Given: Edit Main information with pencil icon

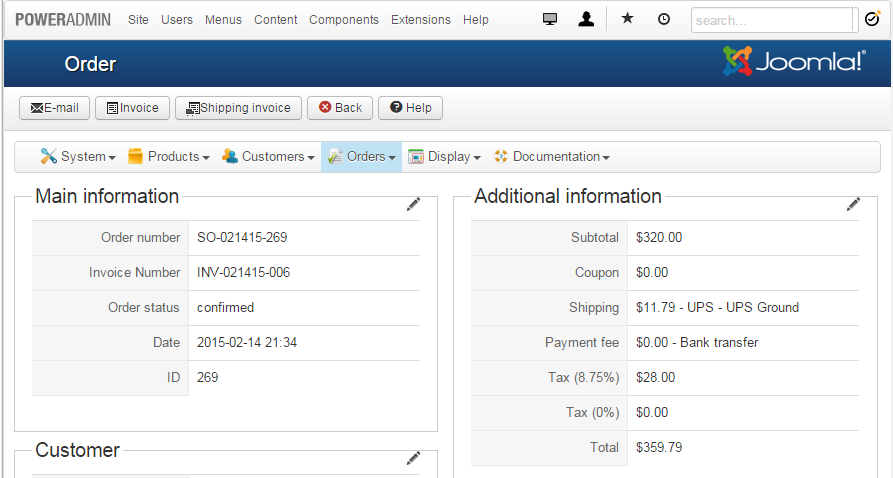Looking at the screenshot, I should click(413, 204).
